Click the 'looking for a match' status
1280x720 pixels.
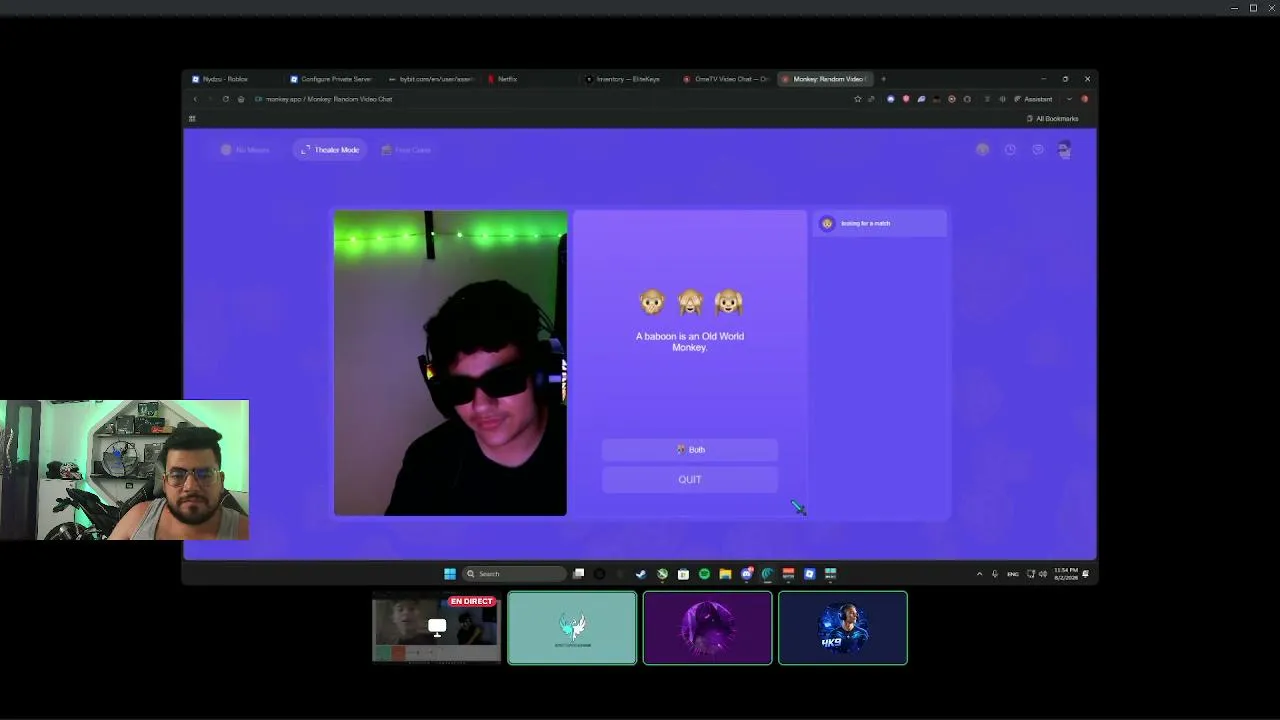pyautogui.click(x=879, y=223)
